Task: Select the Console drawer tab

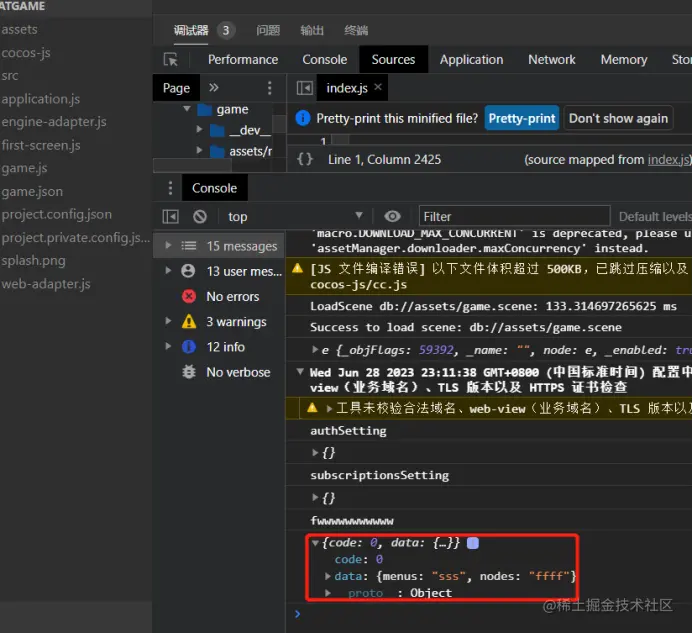Action: click(214, 188)
